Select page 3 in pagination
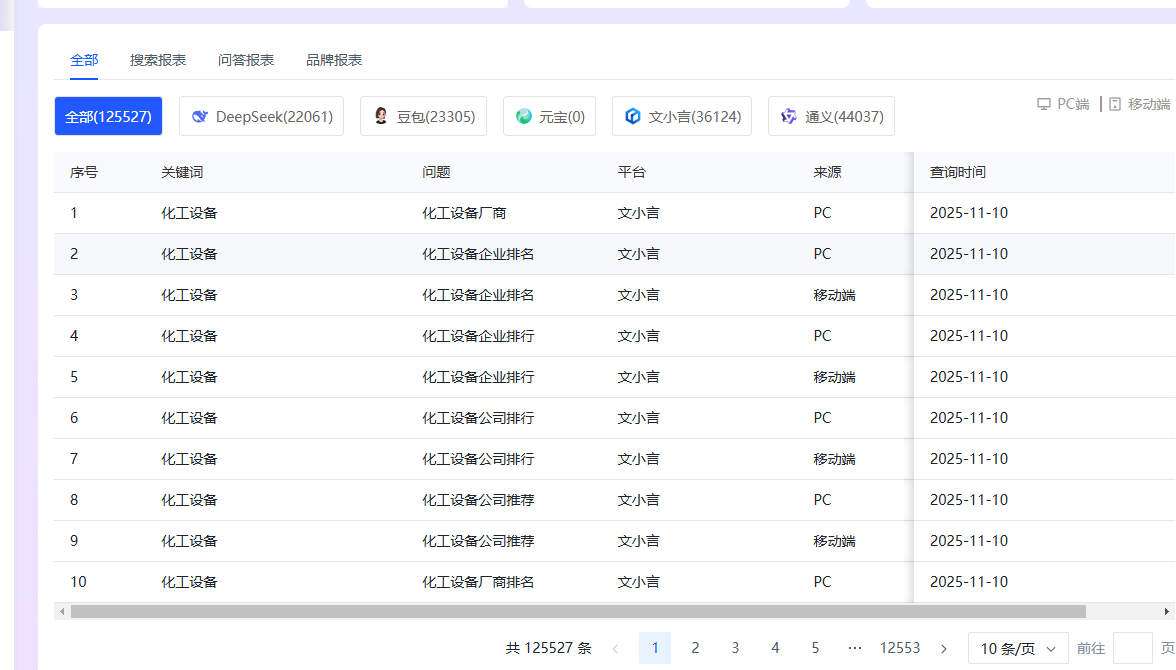 (x=735, y=648)
